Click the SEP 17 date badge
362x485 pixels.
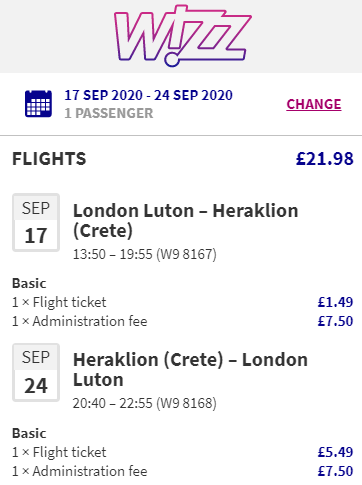click(36, 222)
